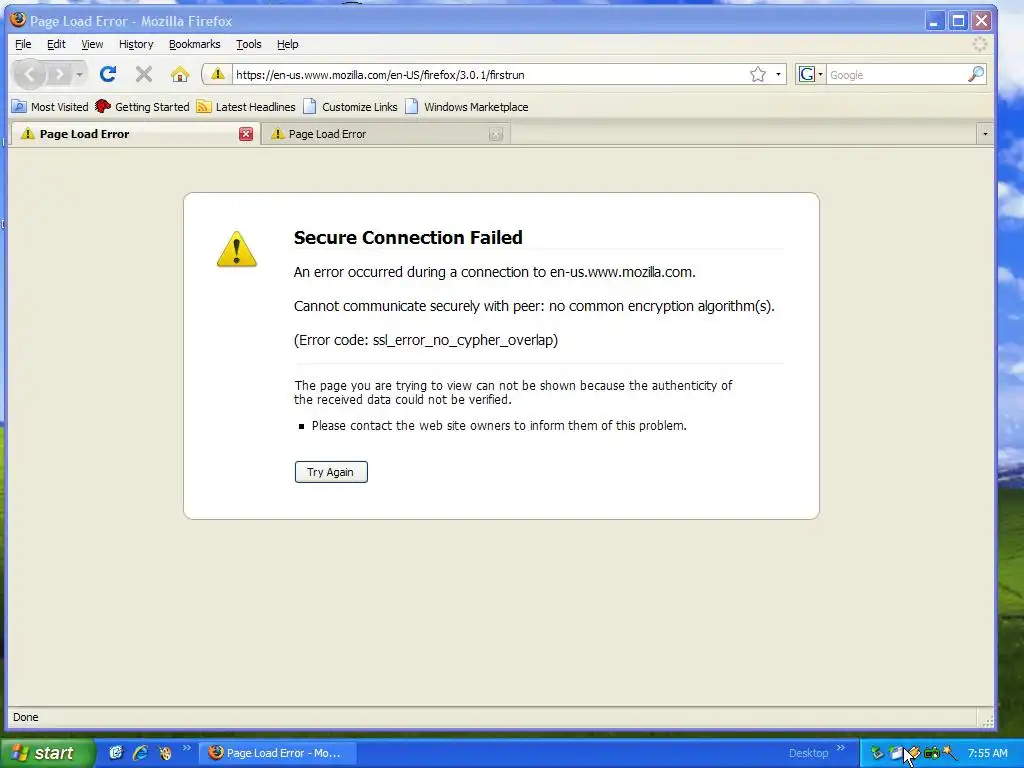The image size is (1024, 768).
Task: Click the battery-like system tray icon
Action: (x=932, y=753)
